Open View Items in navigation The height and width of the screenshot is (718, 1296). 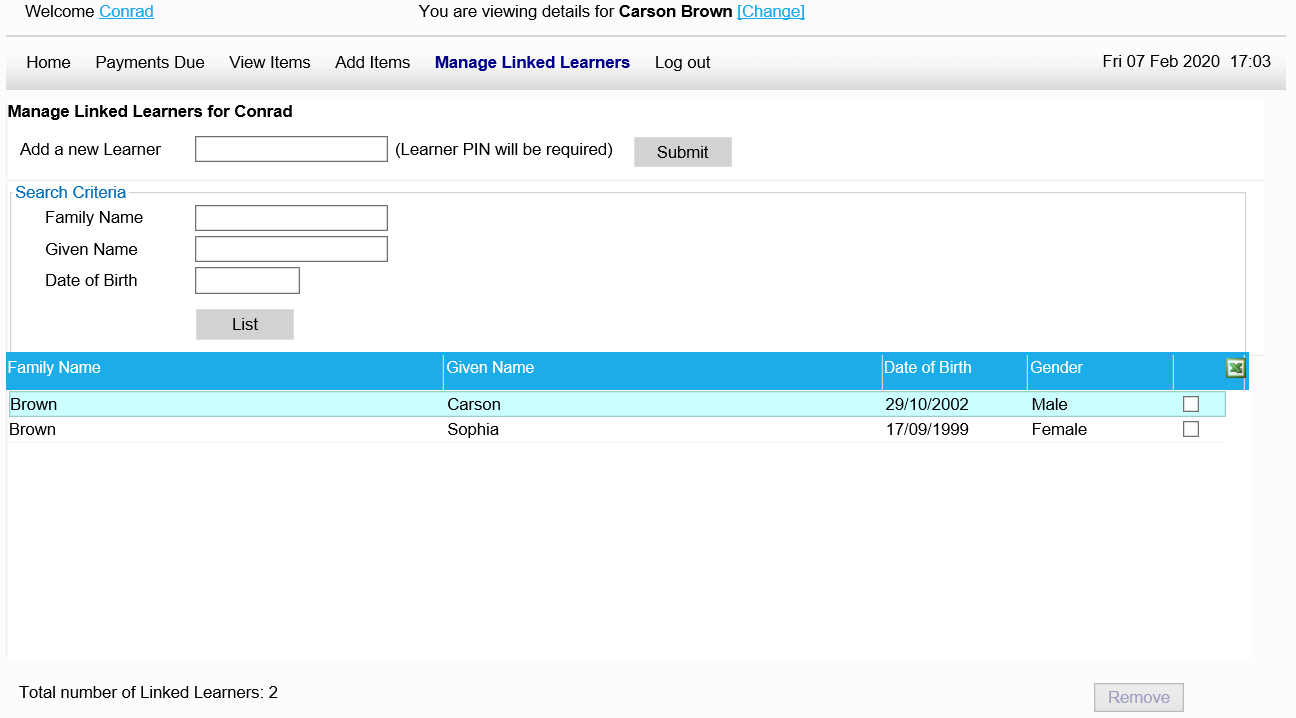coord(270,62)
